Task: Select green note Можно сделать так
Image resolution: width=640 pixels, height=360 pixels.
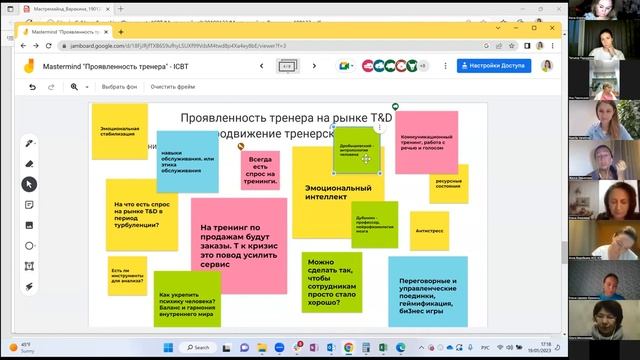Action: [x=332, y=282]
